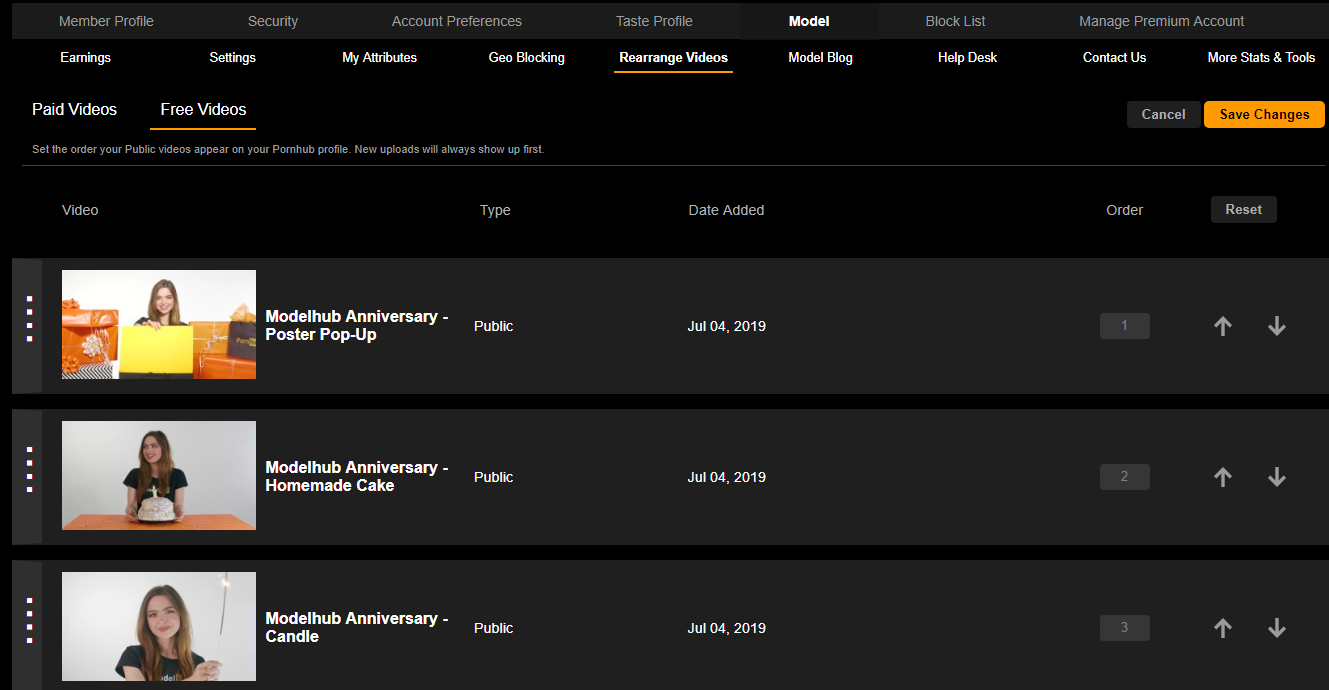Switch to the Paid Videos list
The width and height of the screenshot is (1329, 690).
click(x=75, y=109)
